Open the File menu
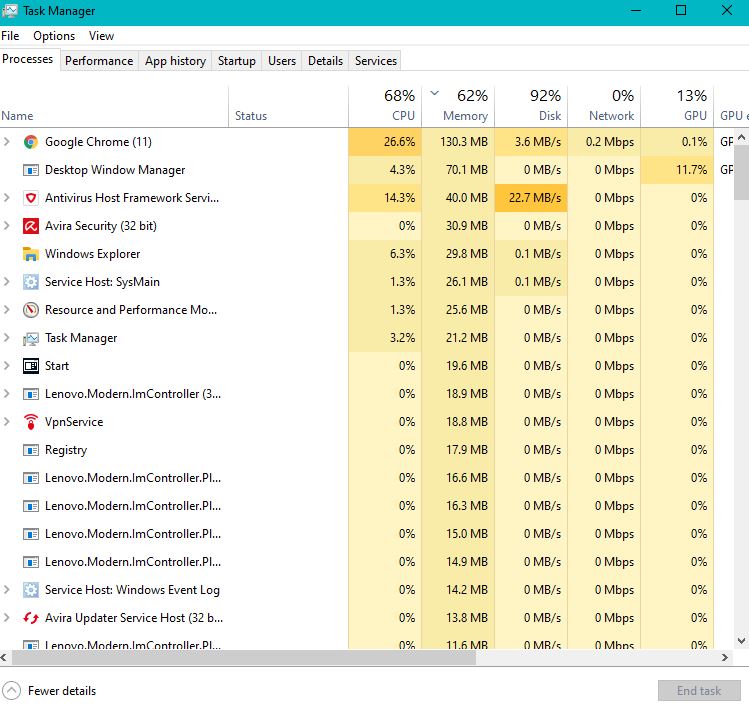The height and width of the screenshot is (715, 749). 10,36
